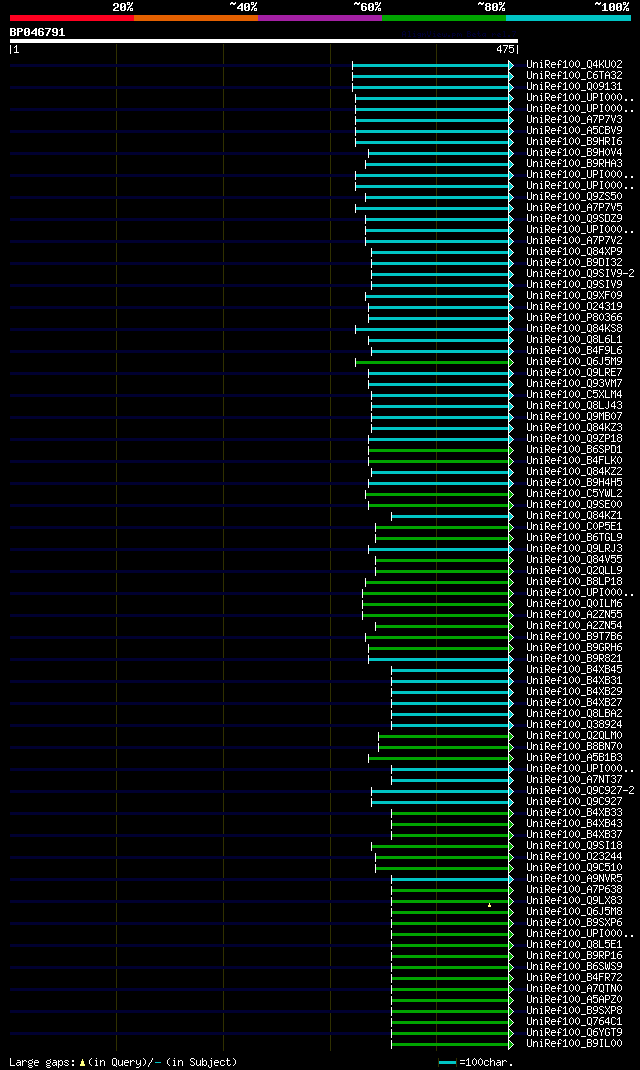Select UniRef100_A5B1B3 label
Viewport: 640px width, 1070px height.
click(x=574, y=757)
